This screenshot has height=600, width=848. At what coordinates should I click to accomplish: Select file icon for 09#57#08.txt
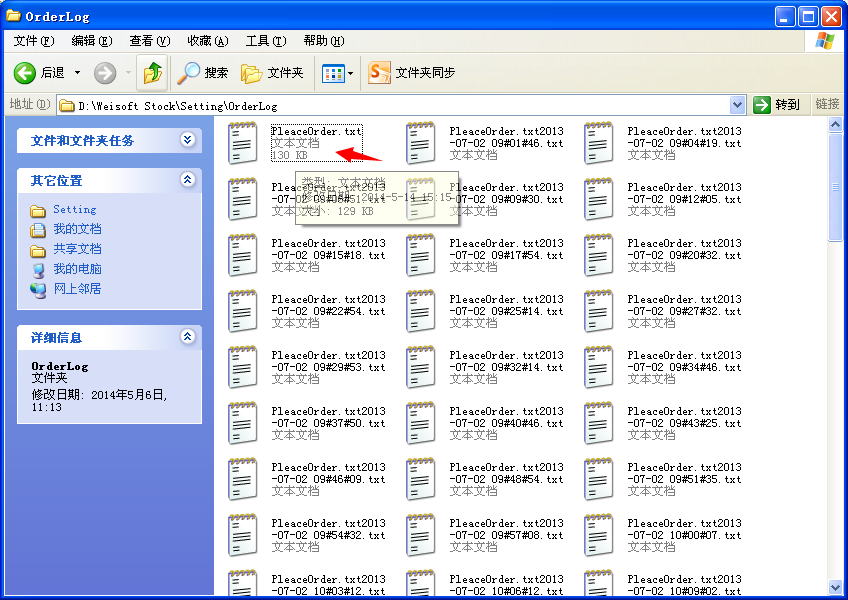pos(420,535)
